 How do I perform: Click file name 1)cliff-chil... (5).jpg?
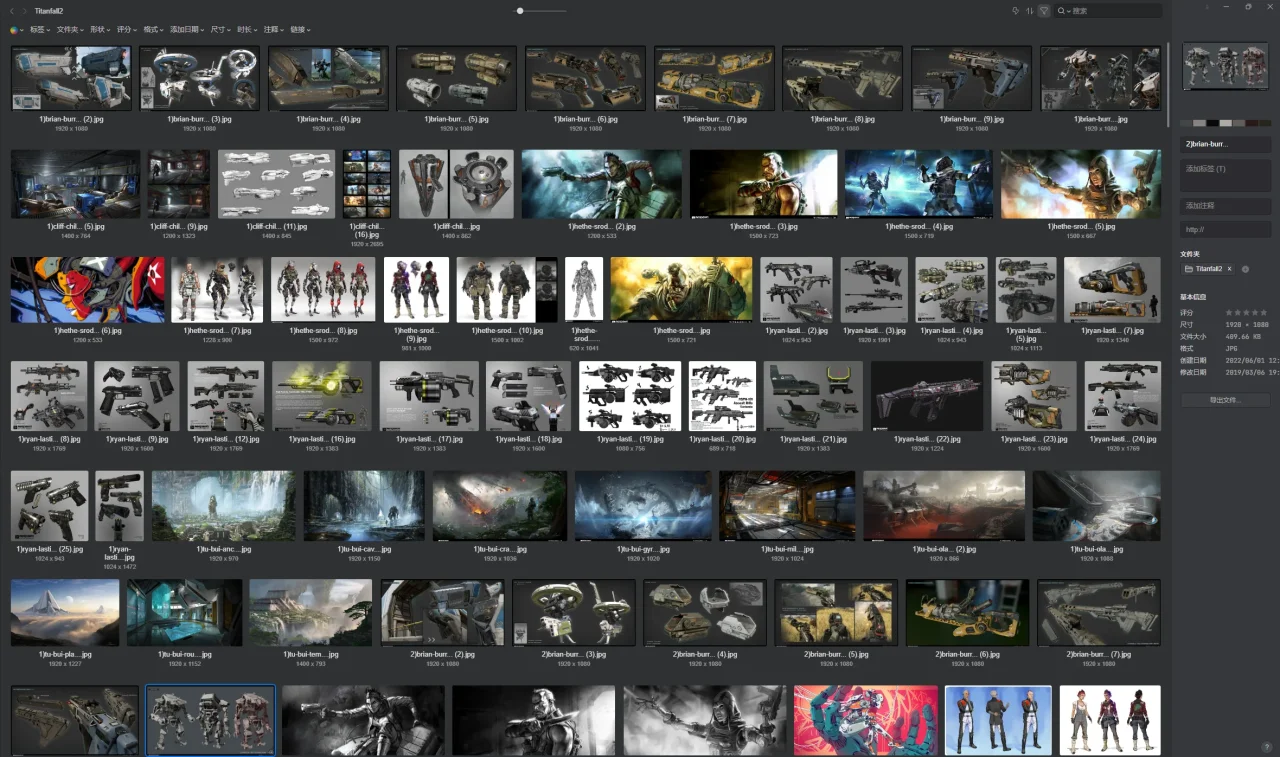click(x=76, y=226)
